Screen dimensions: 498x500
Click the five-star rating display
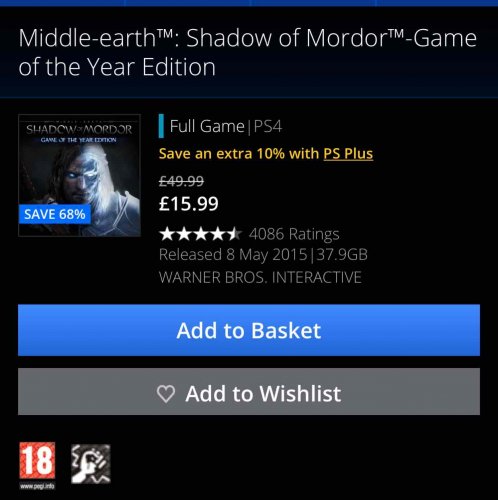pos(200,234)
